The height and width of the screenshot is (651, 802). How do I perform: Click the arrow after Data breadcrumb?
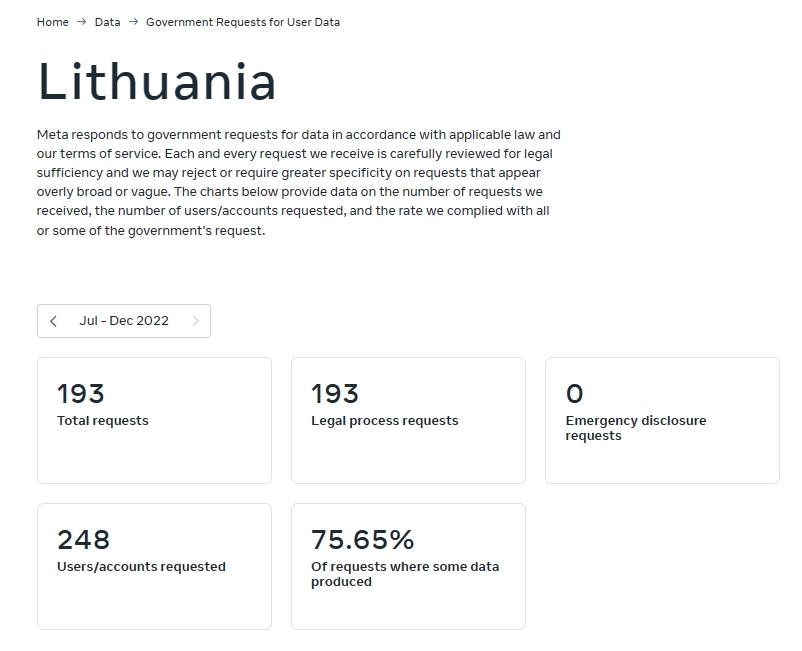click(133, 22)
